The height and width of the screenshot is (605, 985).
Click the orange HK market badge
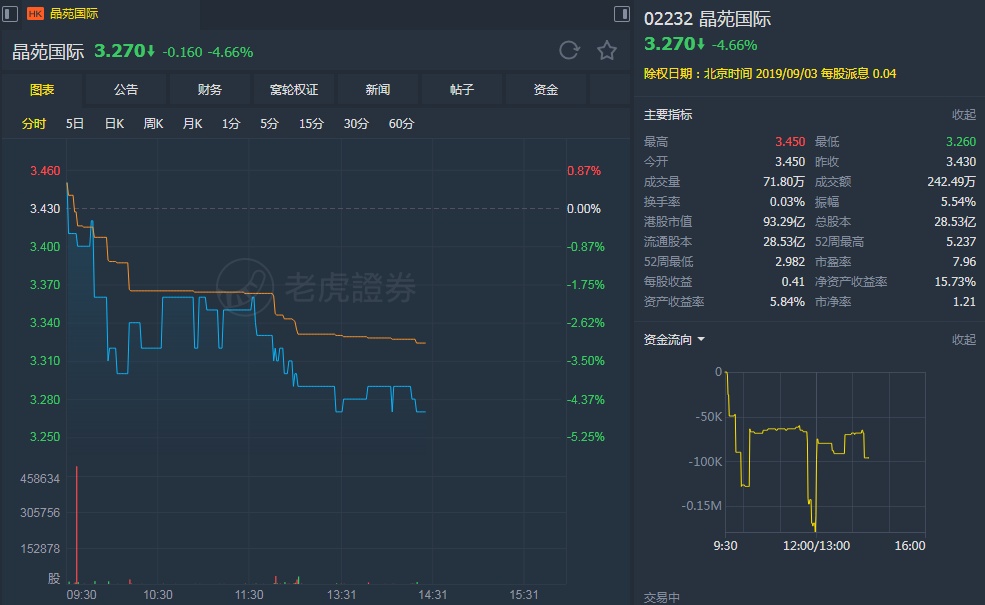click(35, 14)
